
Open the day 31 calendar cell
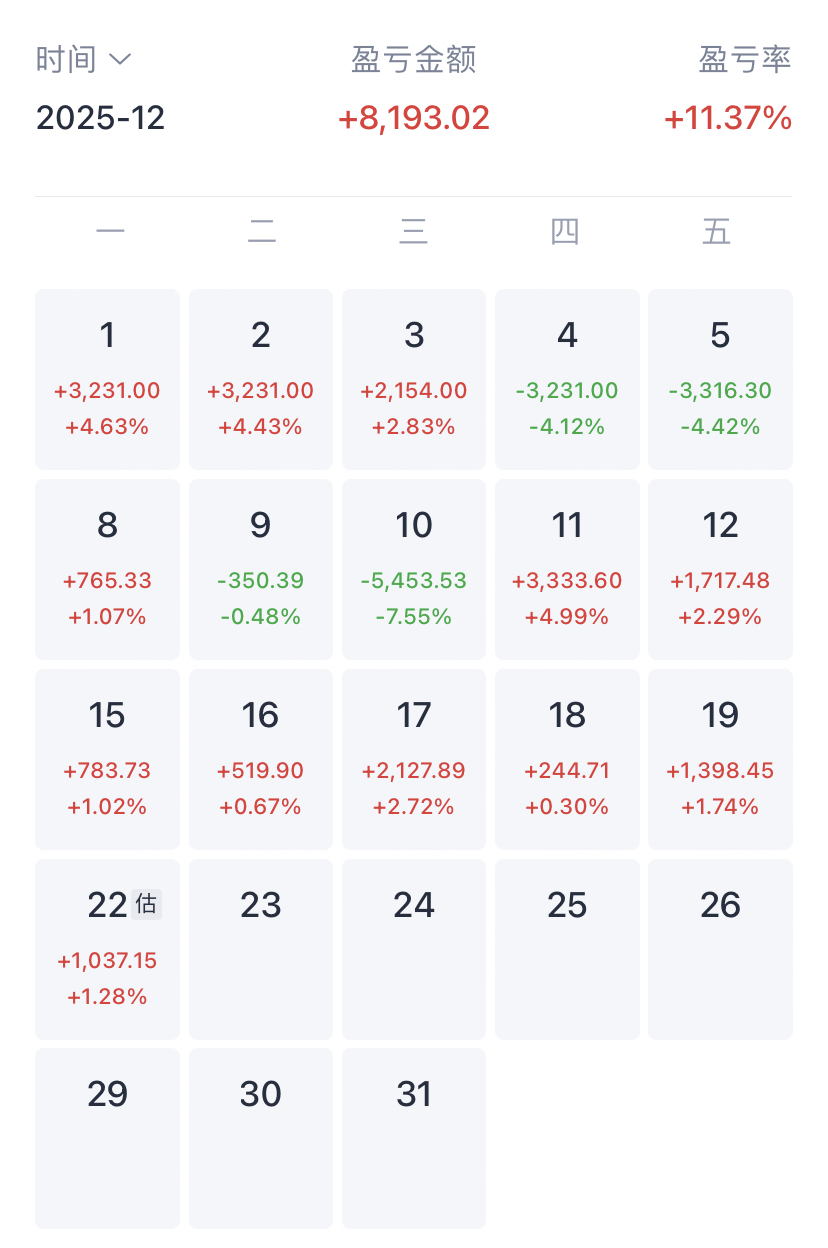413,1138
